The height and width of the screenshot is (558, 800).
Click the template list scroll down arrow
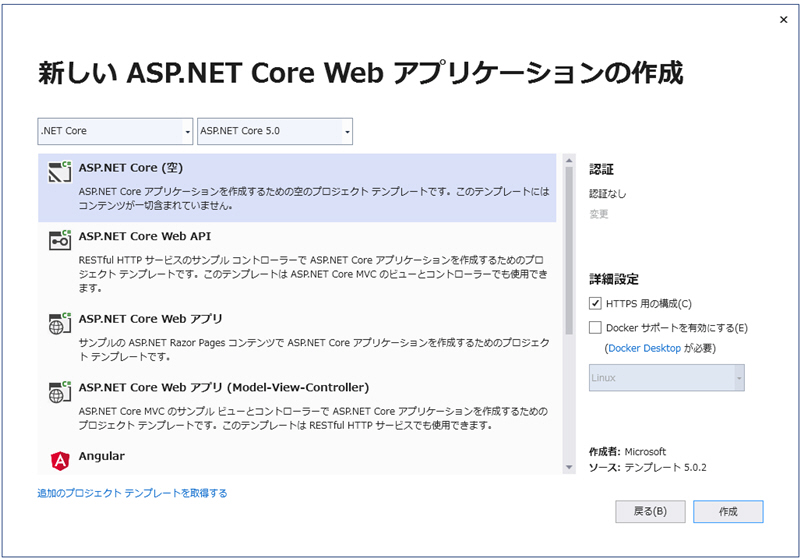[569, 467]
